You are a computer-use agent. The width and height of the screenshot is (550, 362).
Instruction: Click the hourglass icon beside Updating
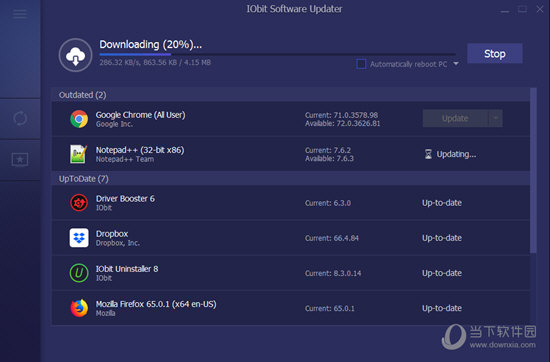pyautogui.click(x=428, y=154)
